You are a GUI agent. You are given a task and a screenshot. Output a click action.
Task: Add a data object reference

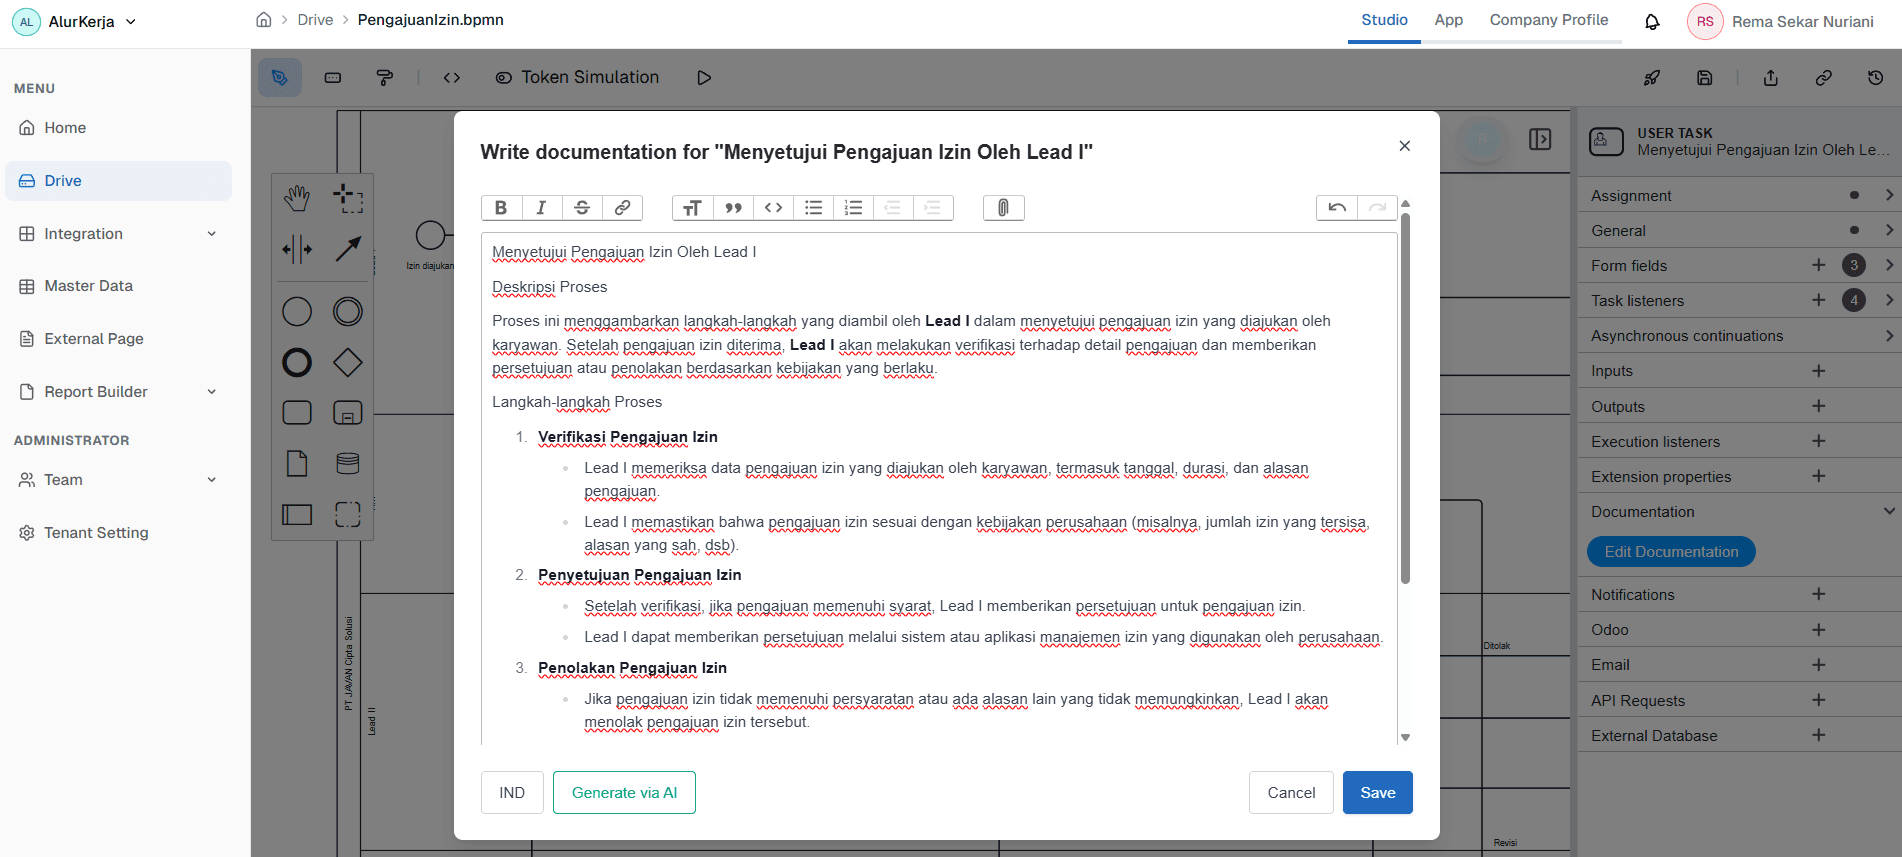(x=297, y=463)
